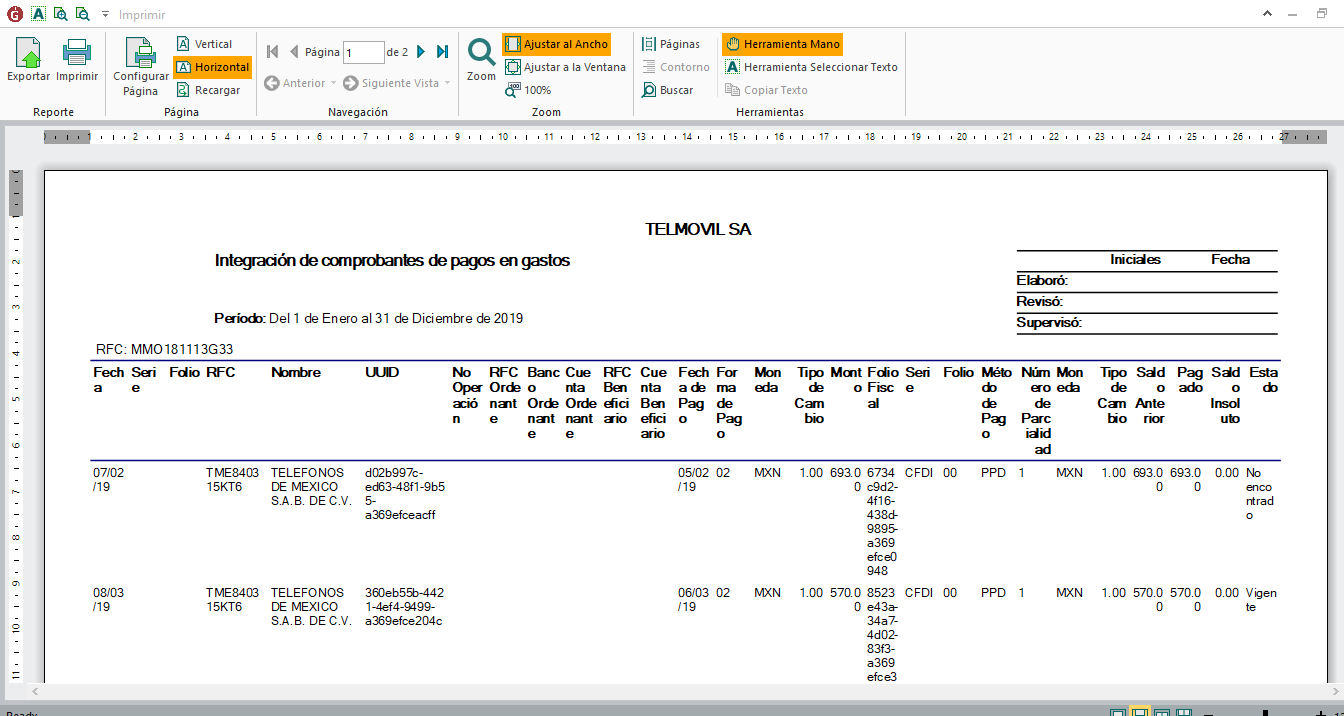Toggle Ajustar al Ancho zoom mode
1344x716 pixels.
555,44
